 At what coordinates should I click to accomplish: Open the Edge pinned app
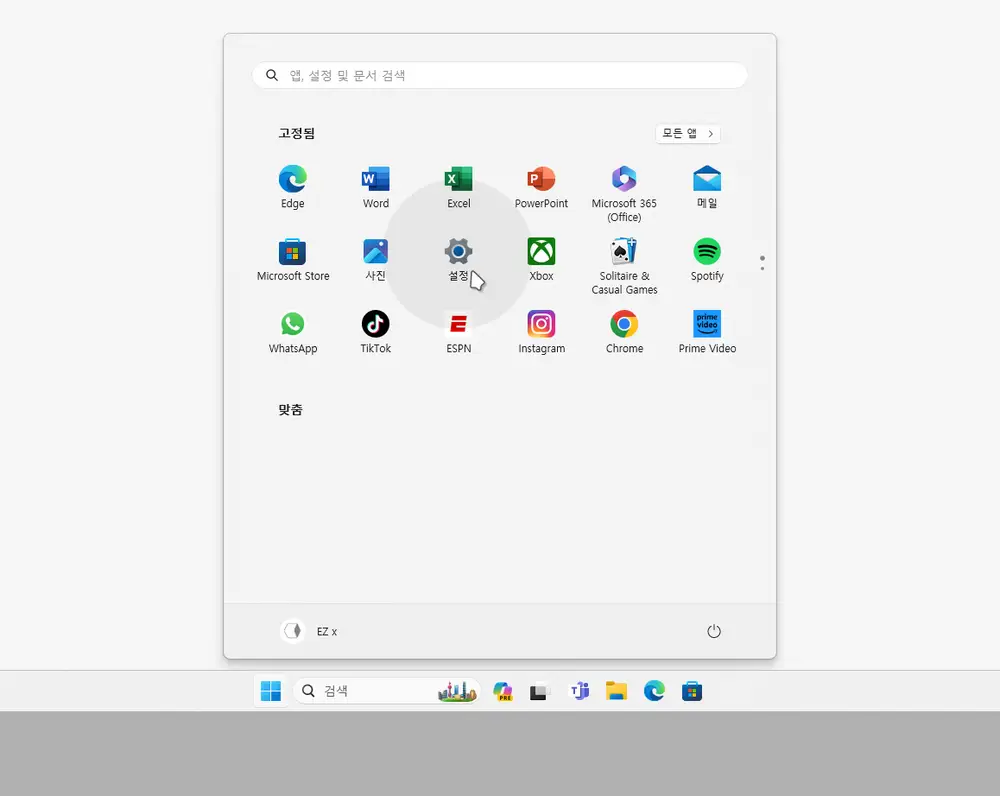[x=293, y=186]
